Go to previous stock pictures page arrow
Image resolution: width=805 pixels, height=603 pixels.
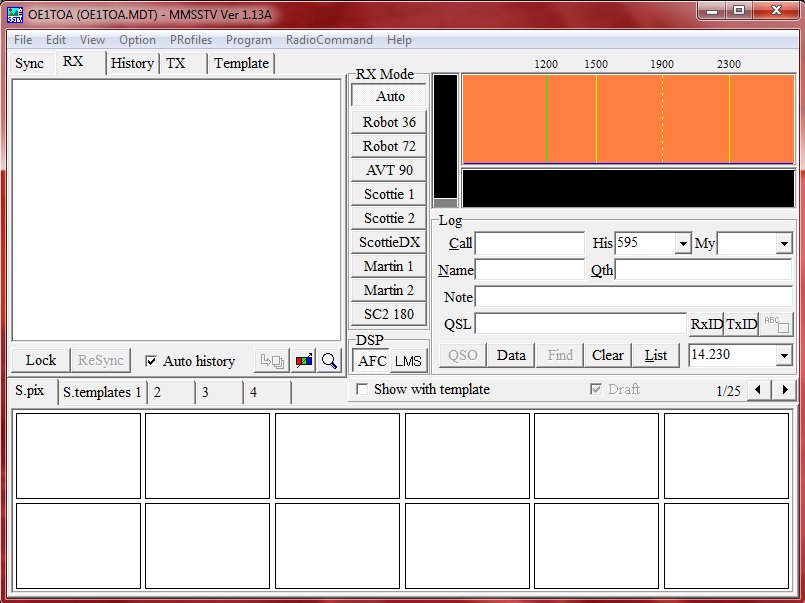(x=760, y=390)
